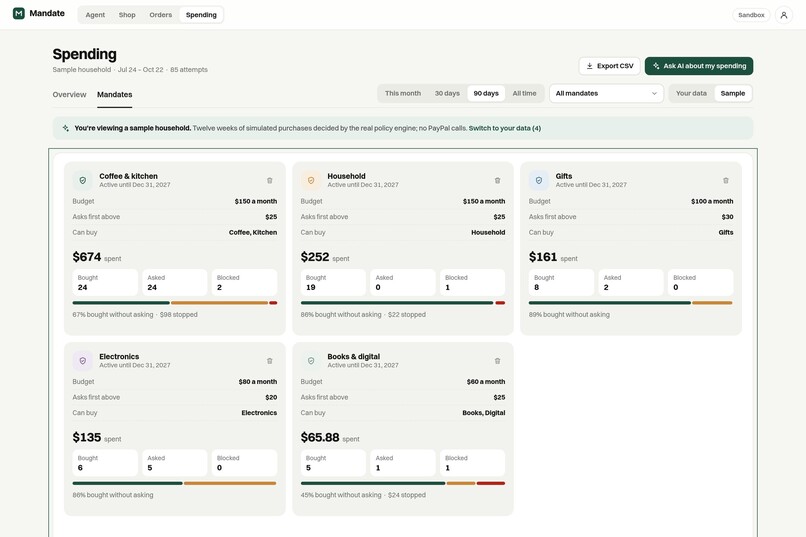Click the $252 spent amount
Screen dimensions: 806x537
coord(315,256)
